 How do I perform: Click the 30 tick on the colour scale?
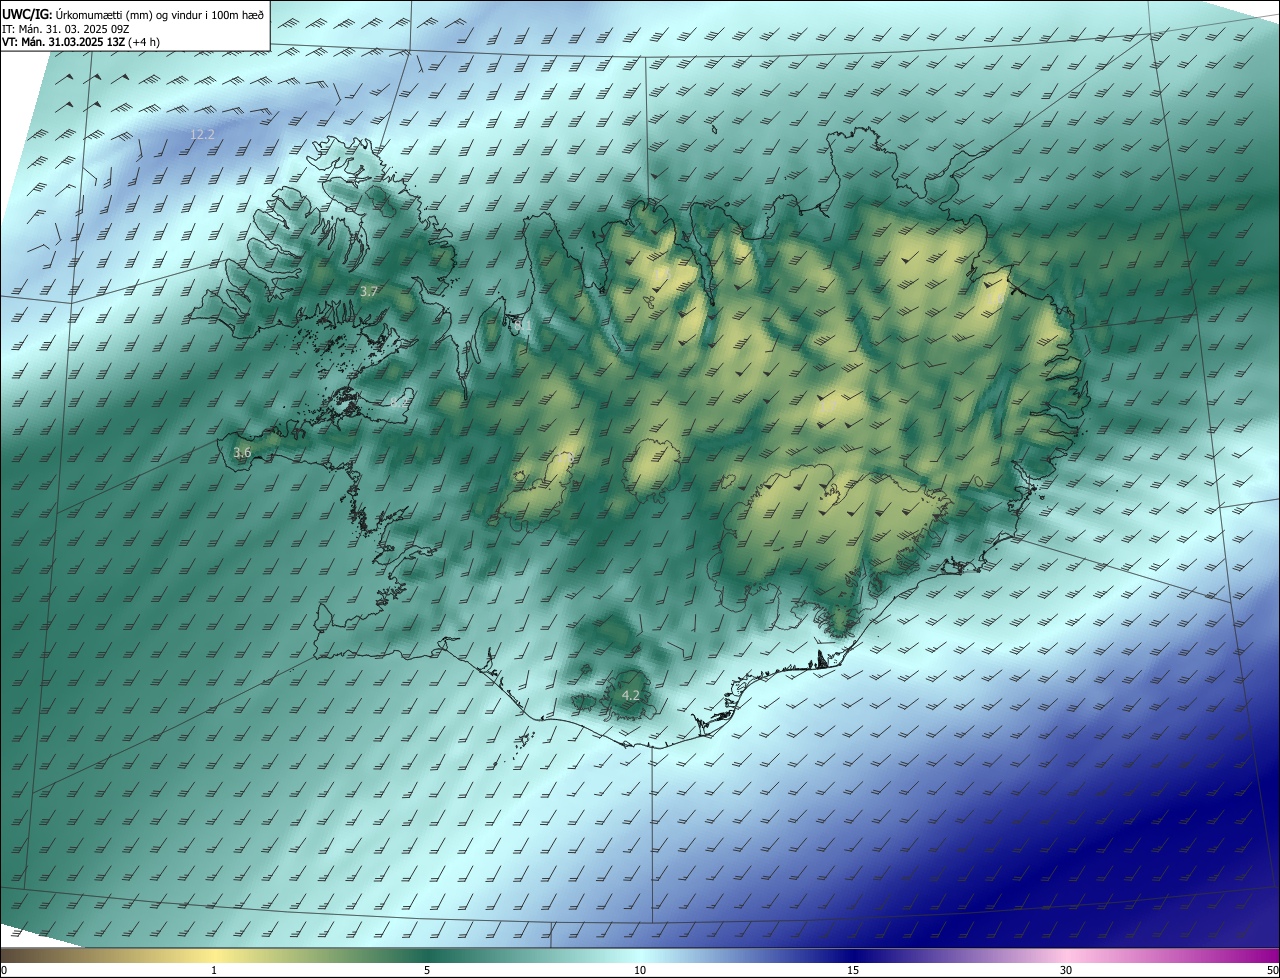pyautogui.click(x=1066, y=970)
